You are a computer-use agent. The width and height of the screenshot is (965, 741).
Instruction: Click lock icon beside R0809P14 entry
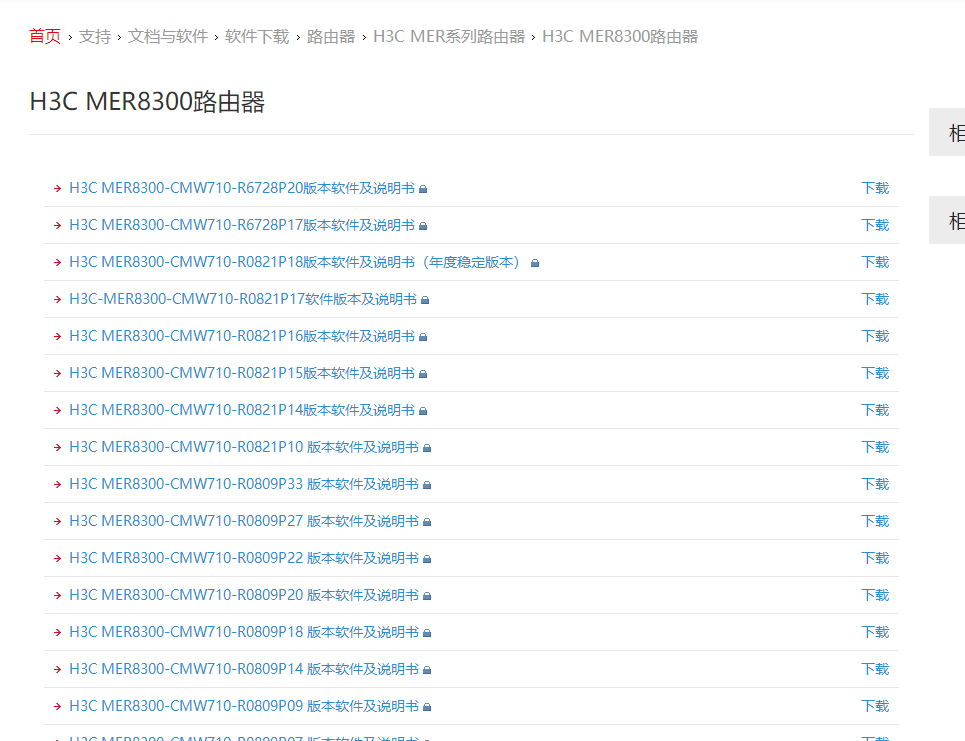tap(427, 670)
